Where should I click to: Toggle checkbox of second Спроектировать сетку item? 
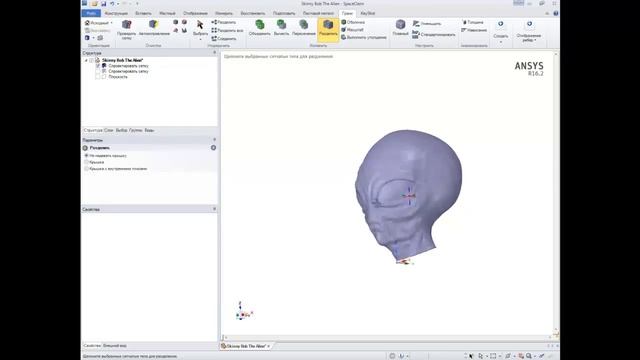pos(98,71)
